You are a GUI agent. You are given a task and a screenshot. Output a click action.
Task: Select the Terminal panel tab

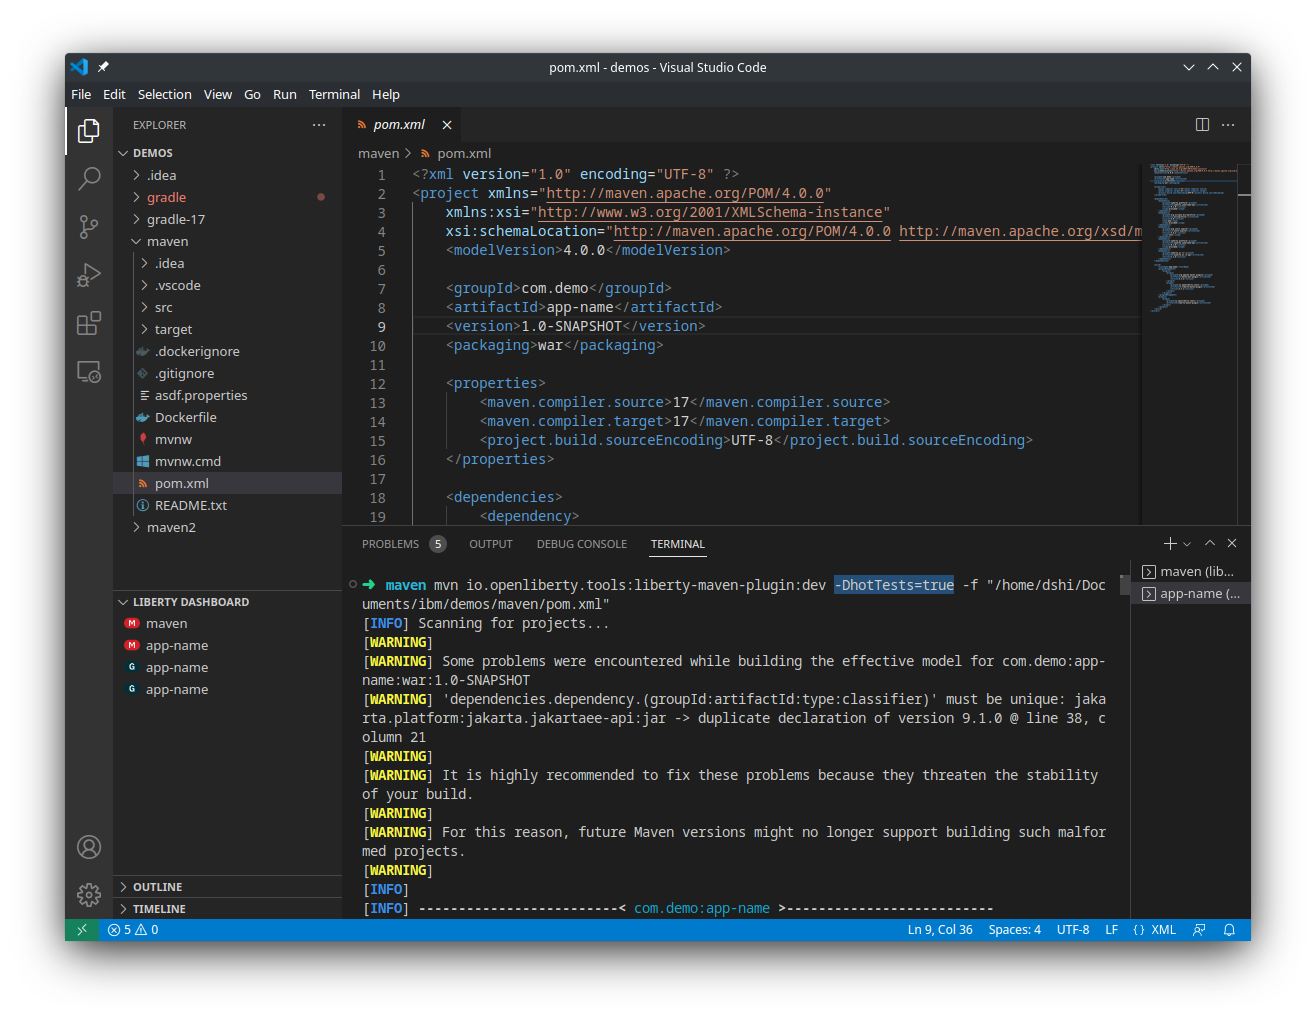point(678,544)
